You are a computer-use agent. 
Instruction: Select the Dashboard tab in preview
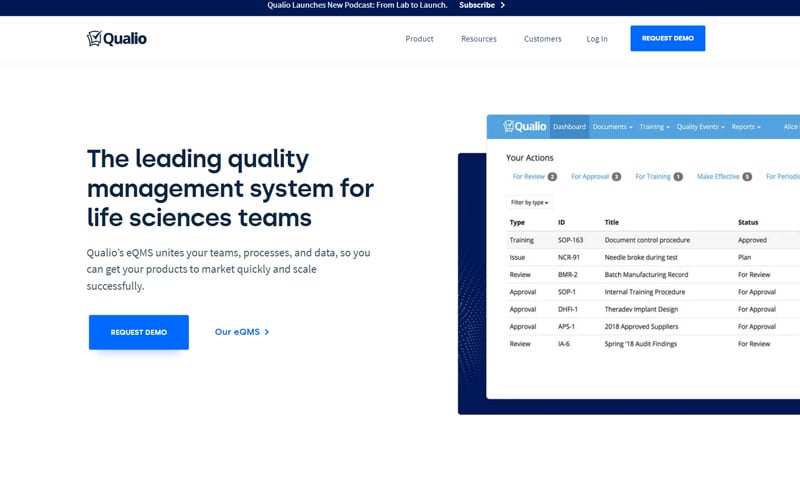(569, 127)
